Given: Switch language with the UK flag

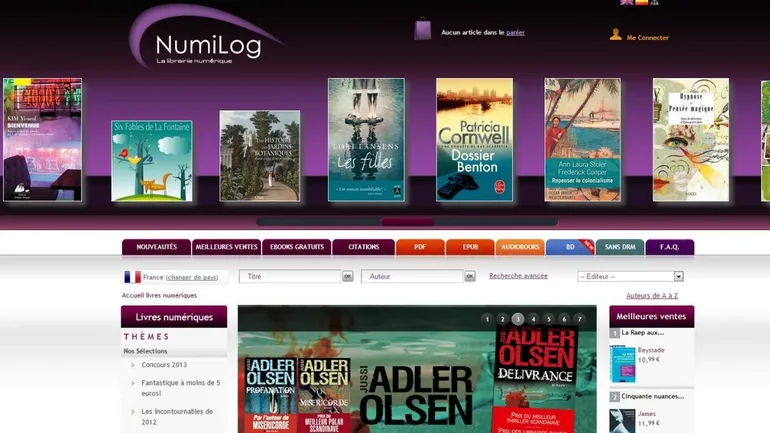Looking at the screenshot, I should [x=626, y=3].
